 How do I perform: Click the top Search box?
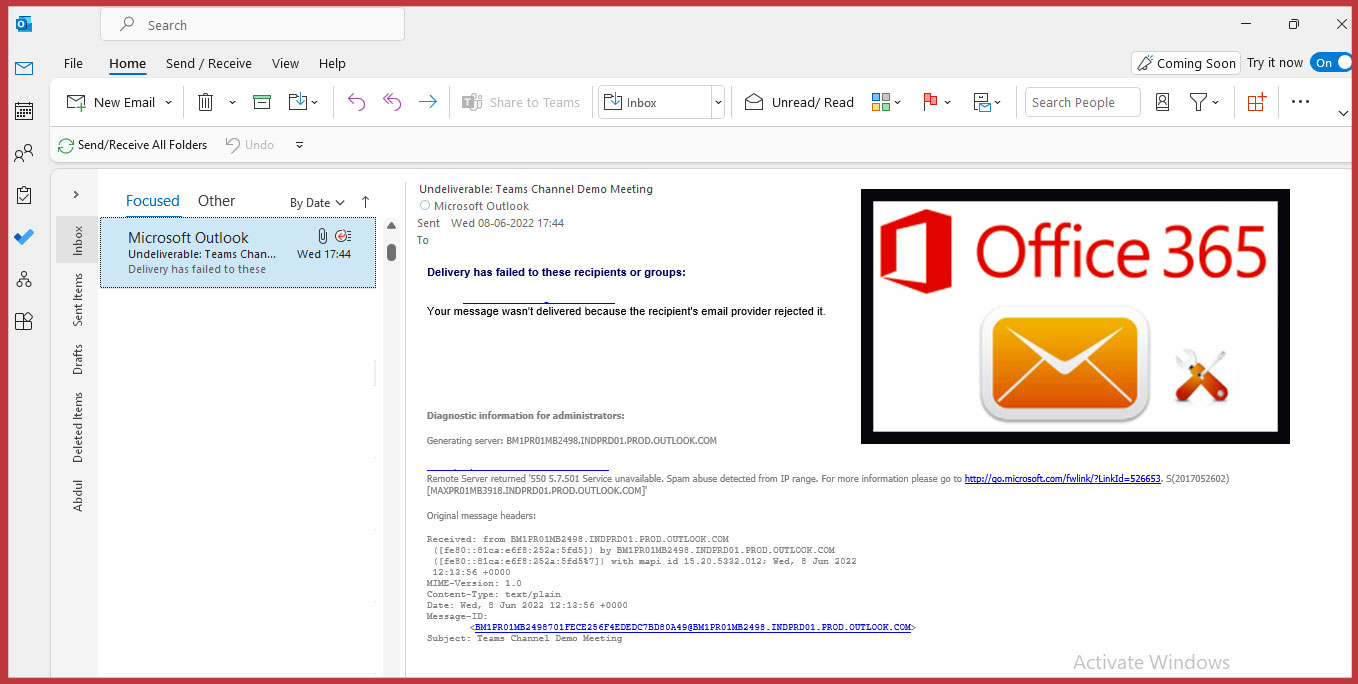[252, 25]
